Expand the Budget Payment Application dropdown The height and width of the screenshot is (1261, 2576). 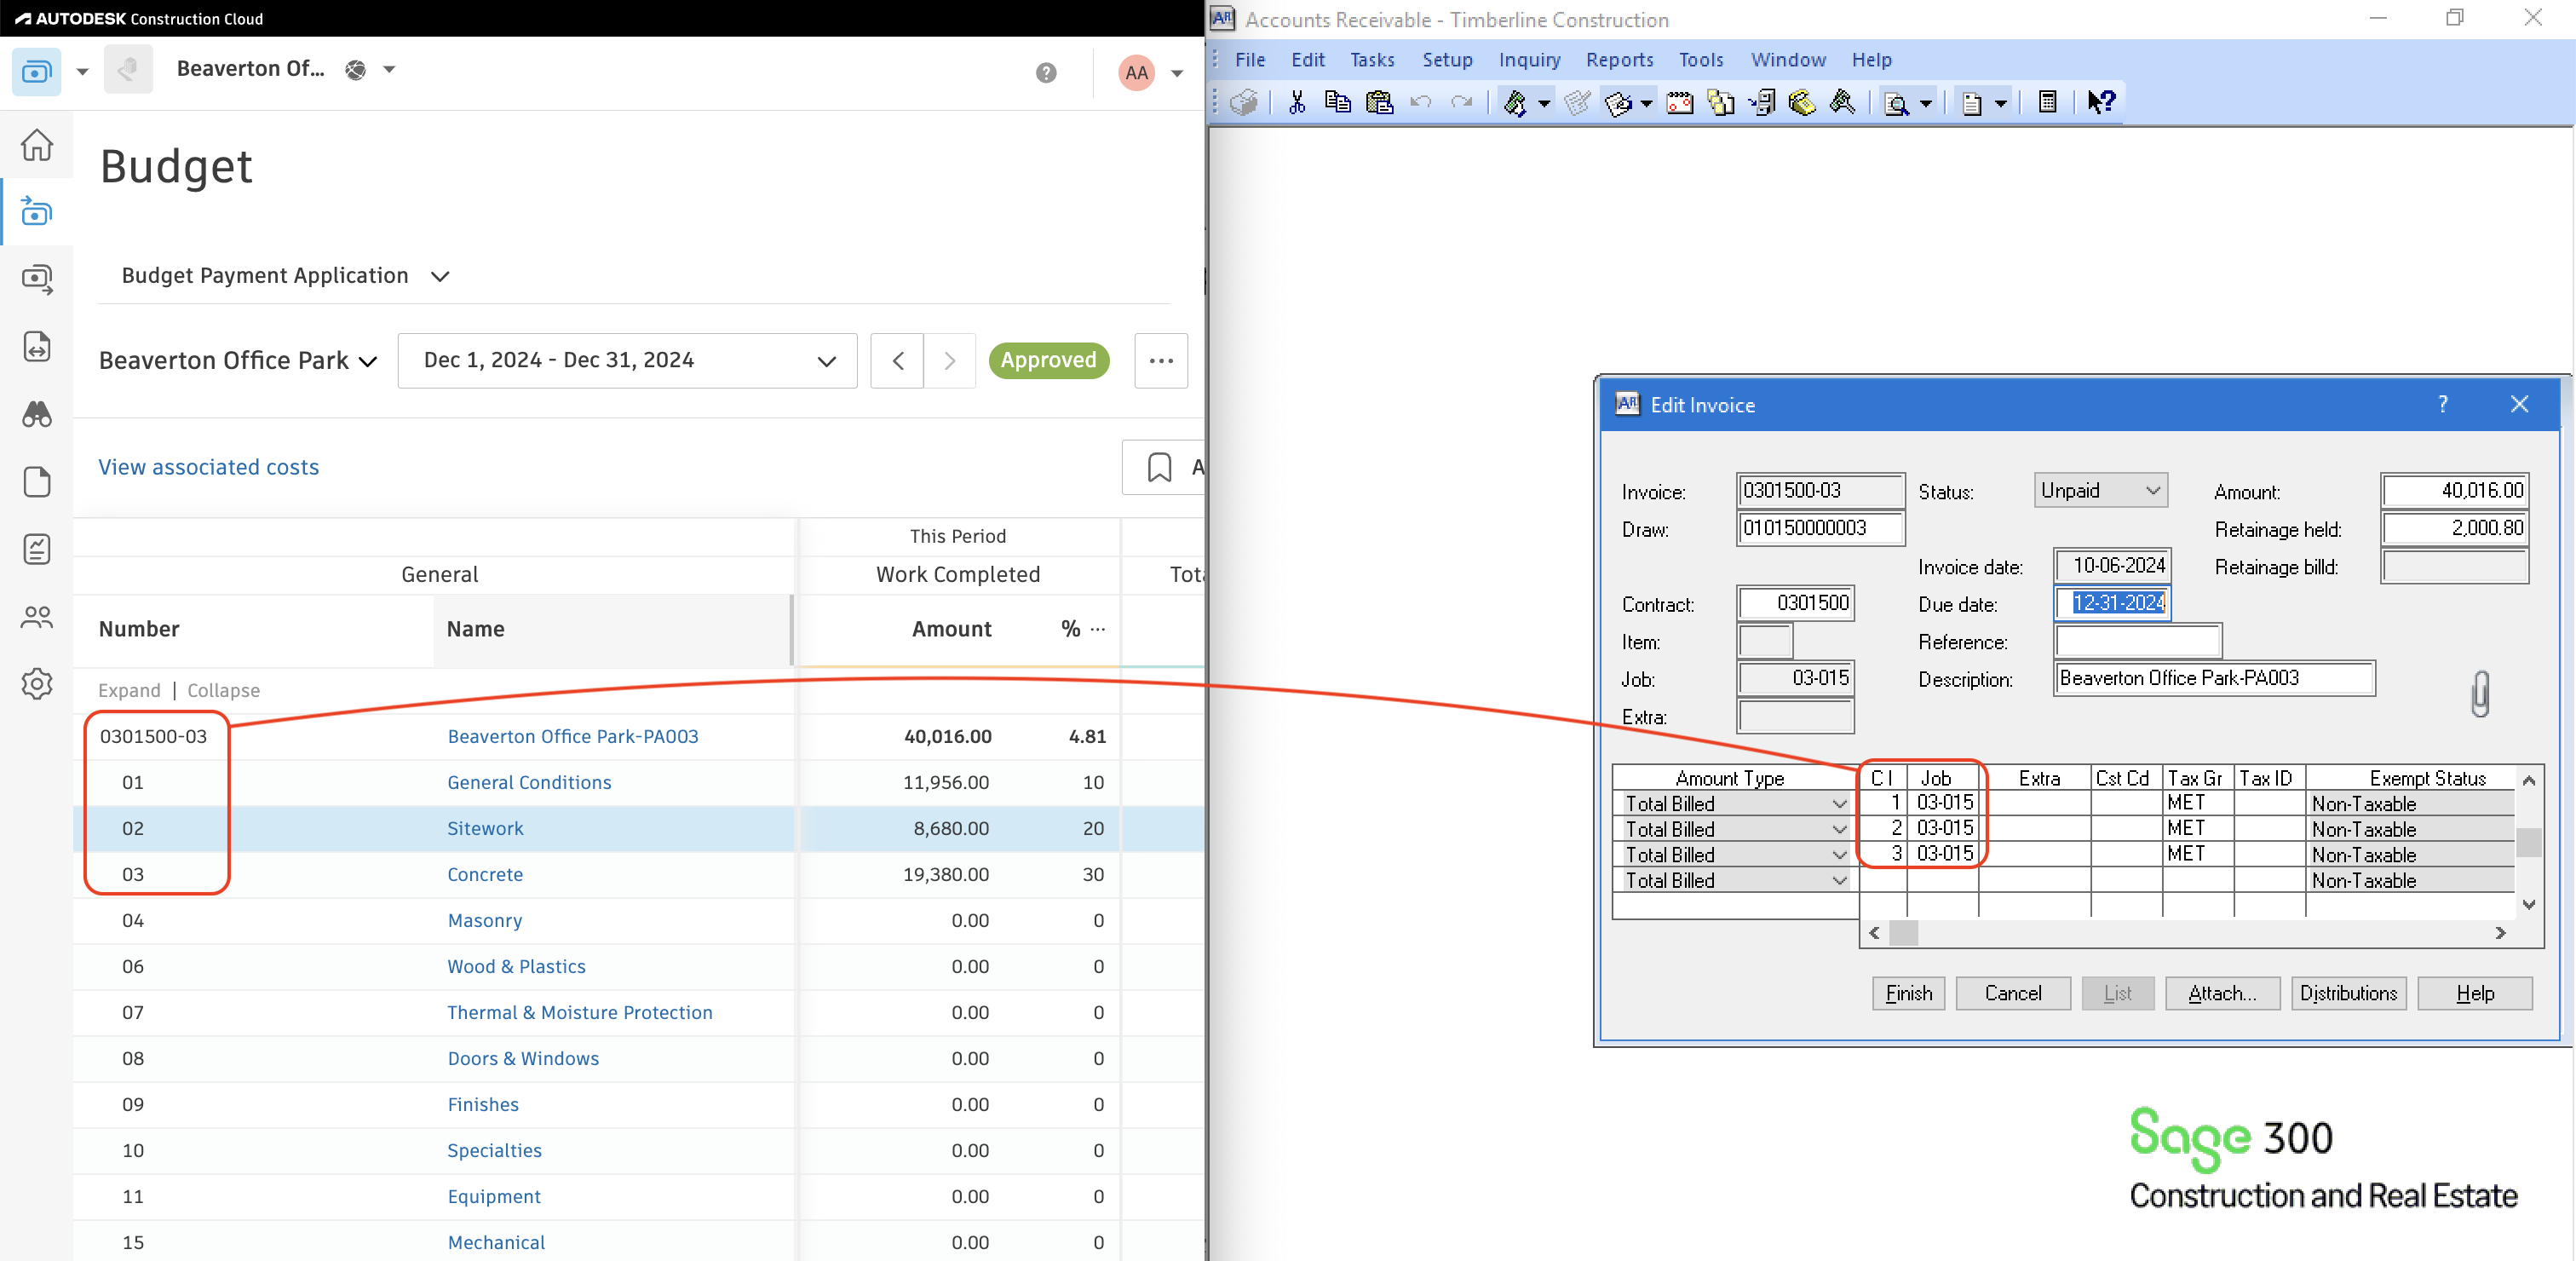[440, 276]
